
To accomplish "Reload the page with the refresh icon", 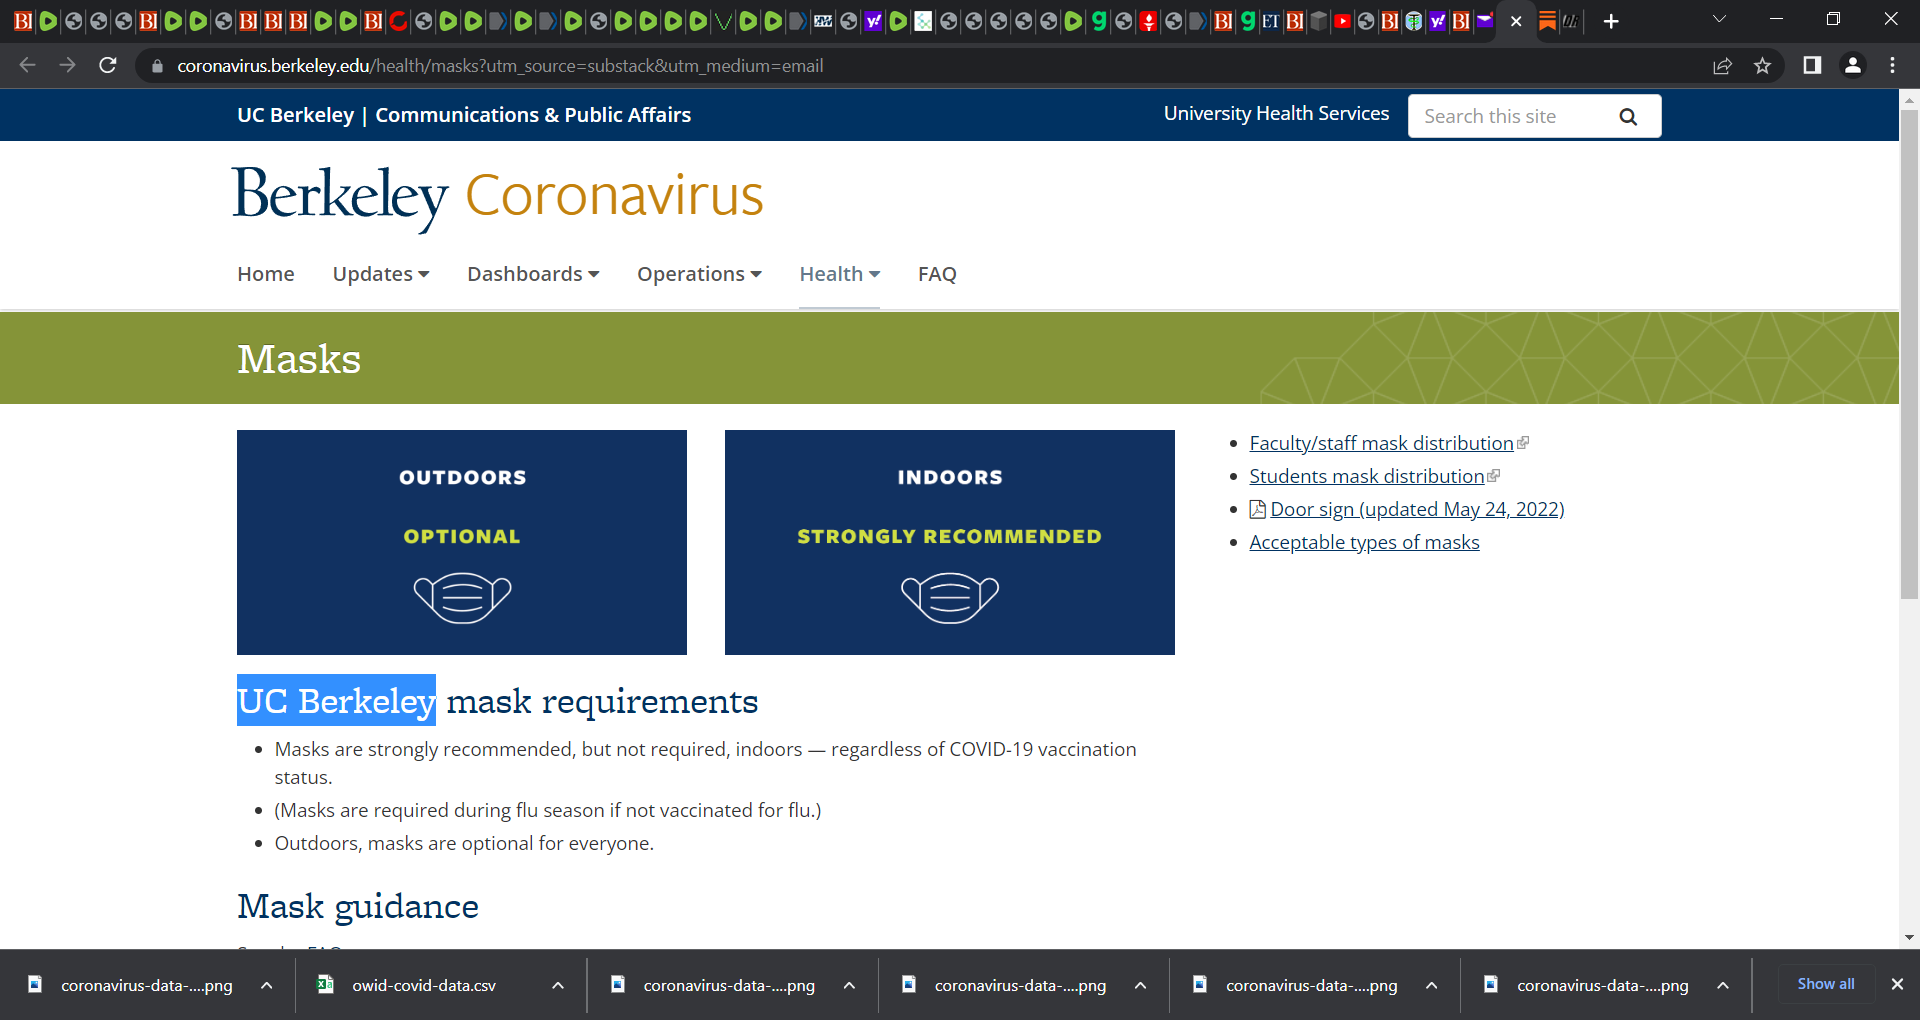I will pyautogui.click(x=108, y=65).
